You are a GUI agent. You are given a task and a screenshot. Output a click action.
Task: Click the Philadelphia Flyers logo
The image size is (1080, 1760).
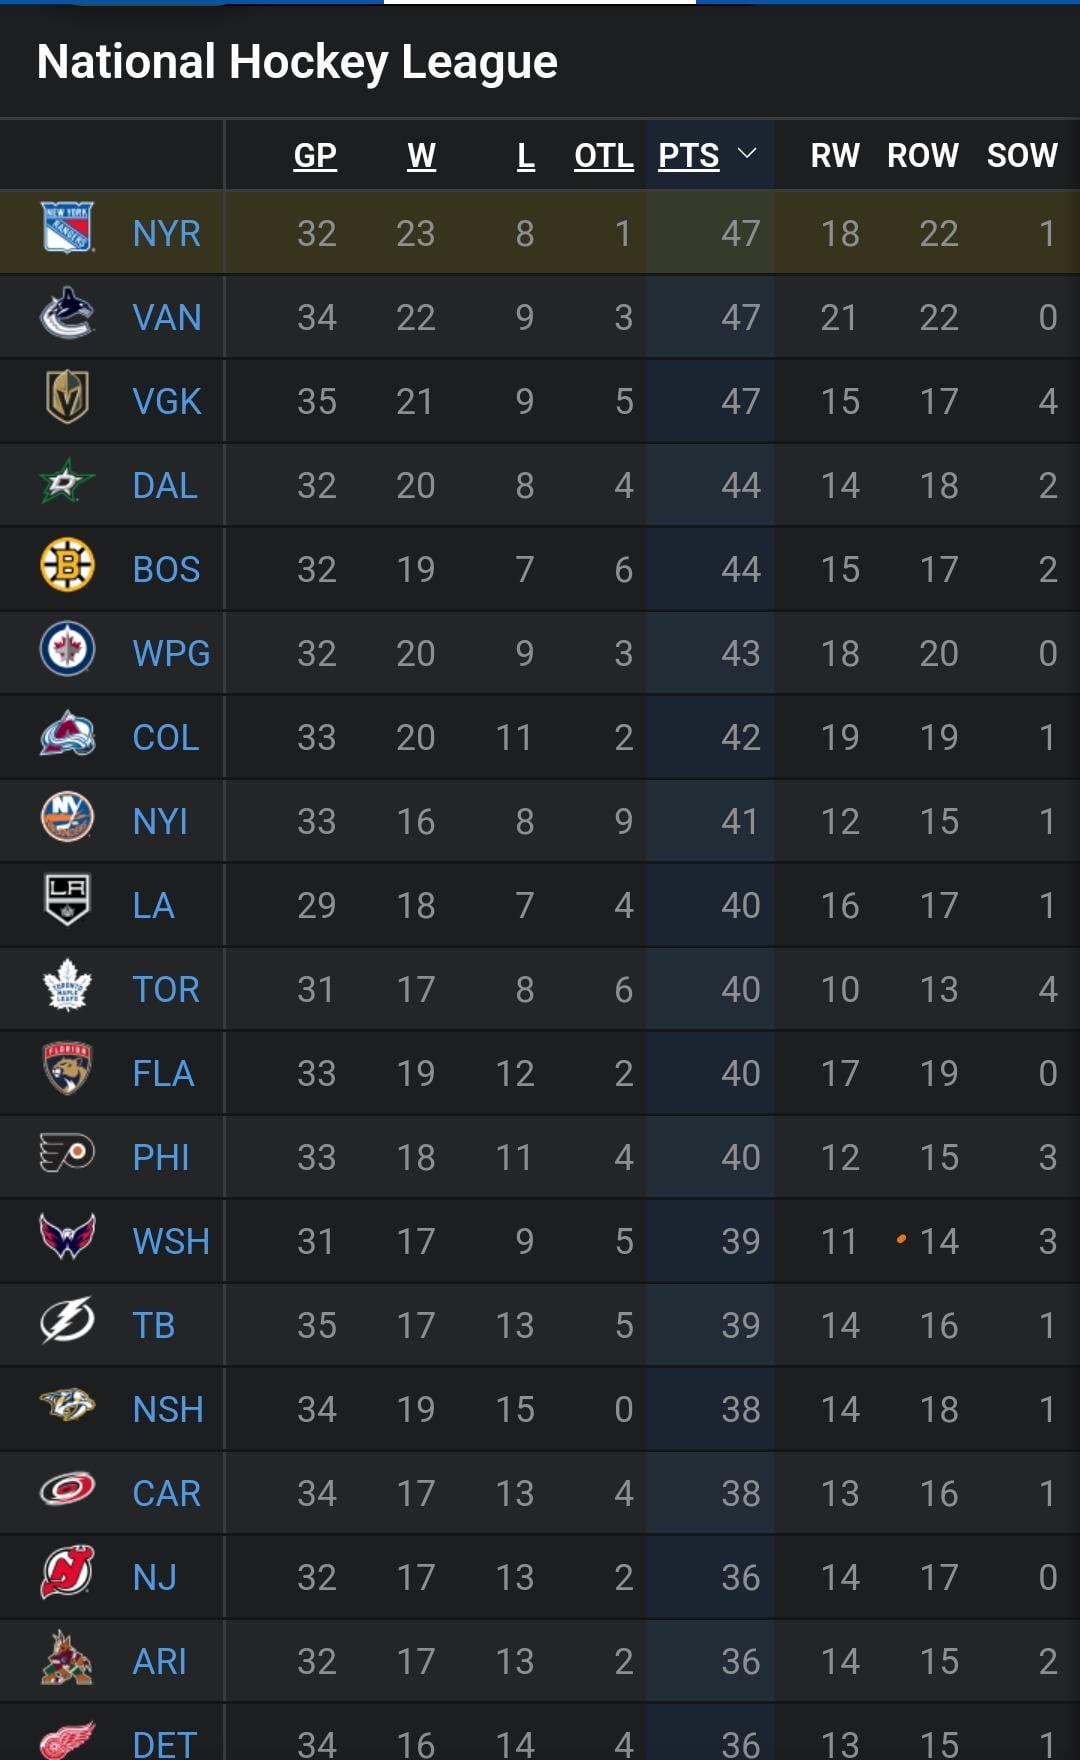(67, 1154)
